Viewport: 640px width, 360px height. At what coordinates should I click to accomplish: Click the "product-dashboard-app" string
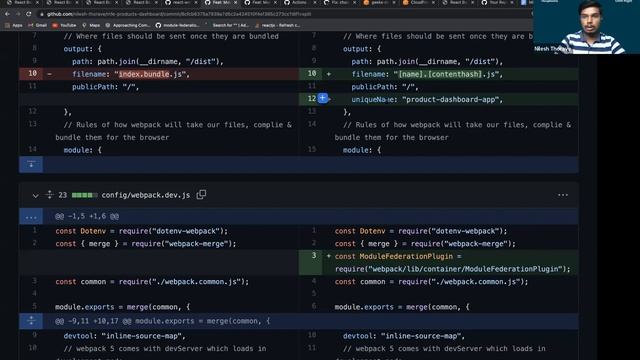(451, 100)
